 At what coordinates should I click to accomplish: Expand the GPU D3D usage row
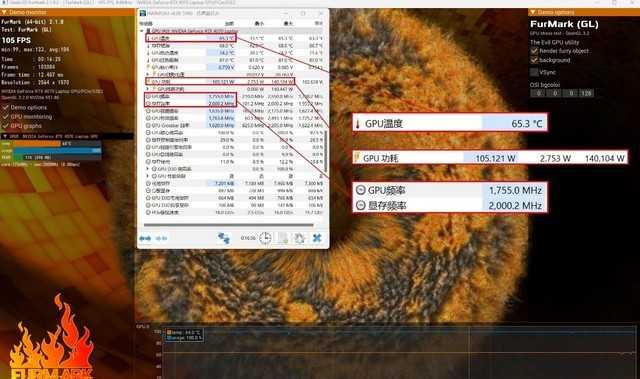click(x=147, y=169)
